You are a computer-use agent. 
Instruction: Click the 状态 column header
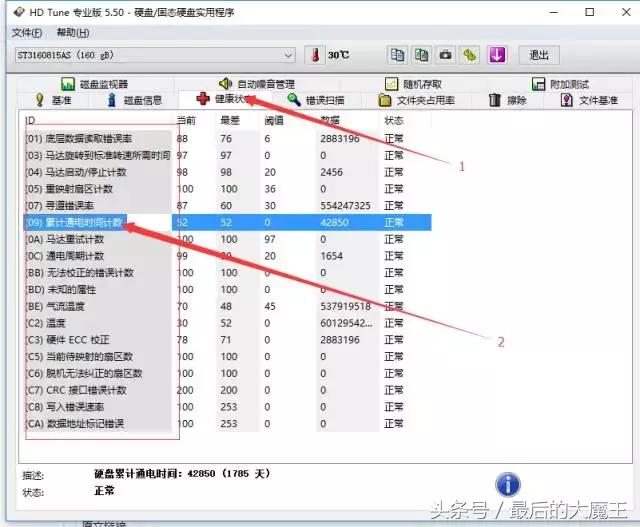click(394, 120)
